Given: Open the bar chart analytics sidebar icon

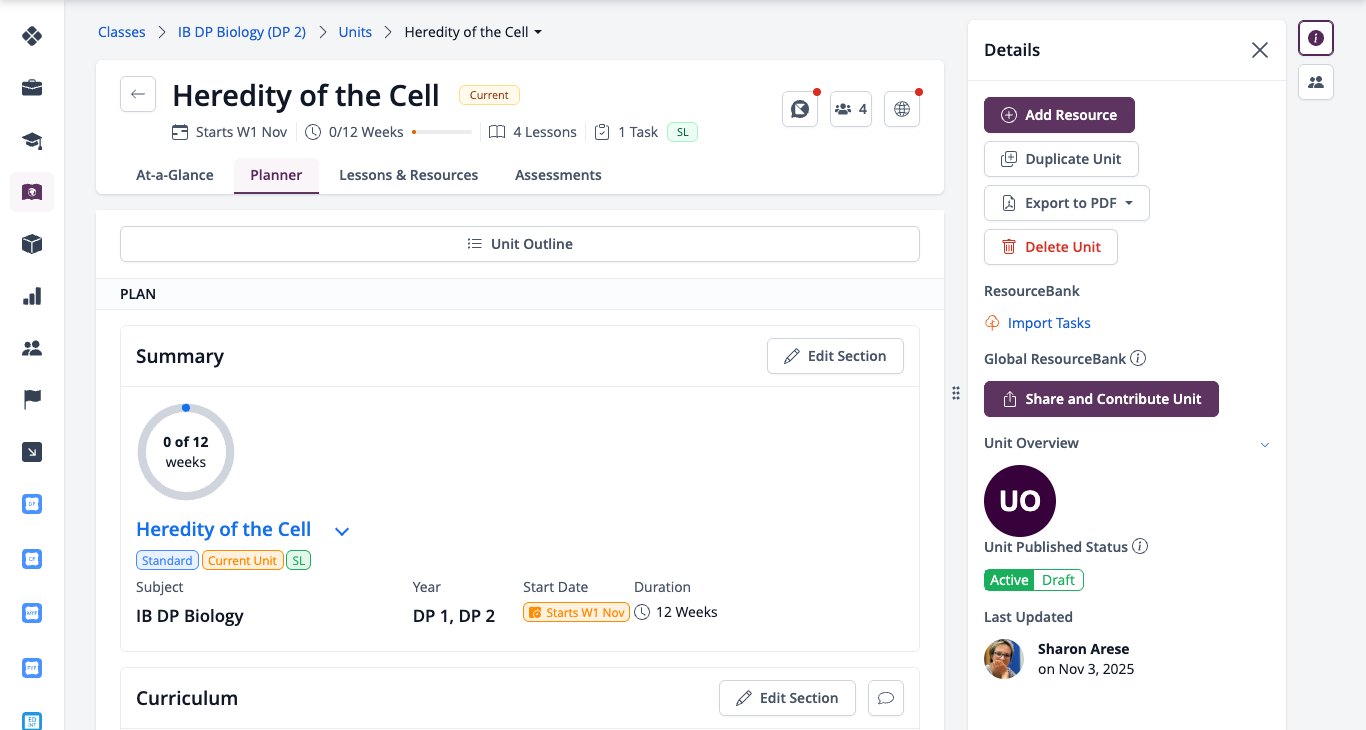Looking at the screenshot, I should (32, 296).
